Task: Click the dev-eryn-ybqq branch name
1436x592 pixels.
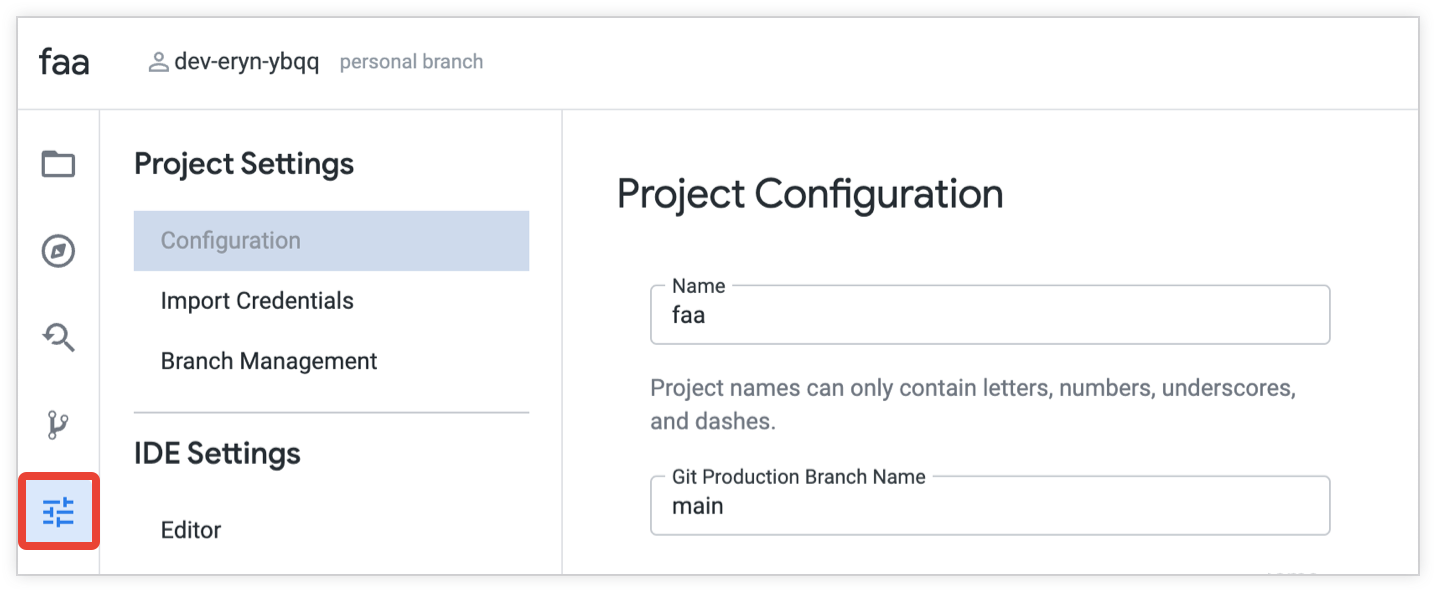Action: pyautogui.click(x=246, y=62)
